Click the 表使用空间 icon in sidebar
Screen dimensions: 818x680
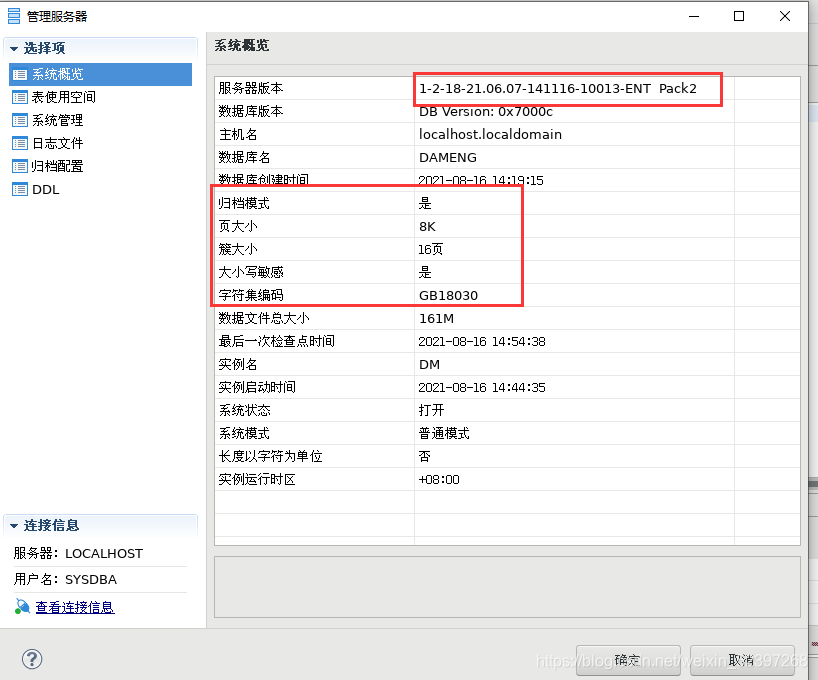pyautogui.click(x=20, y=97)
